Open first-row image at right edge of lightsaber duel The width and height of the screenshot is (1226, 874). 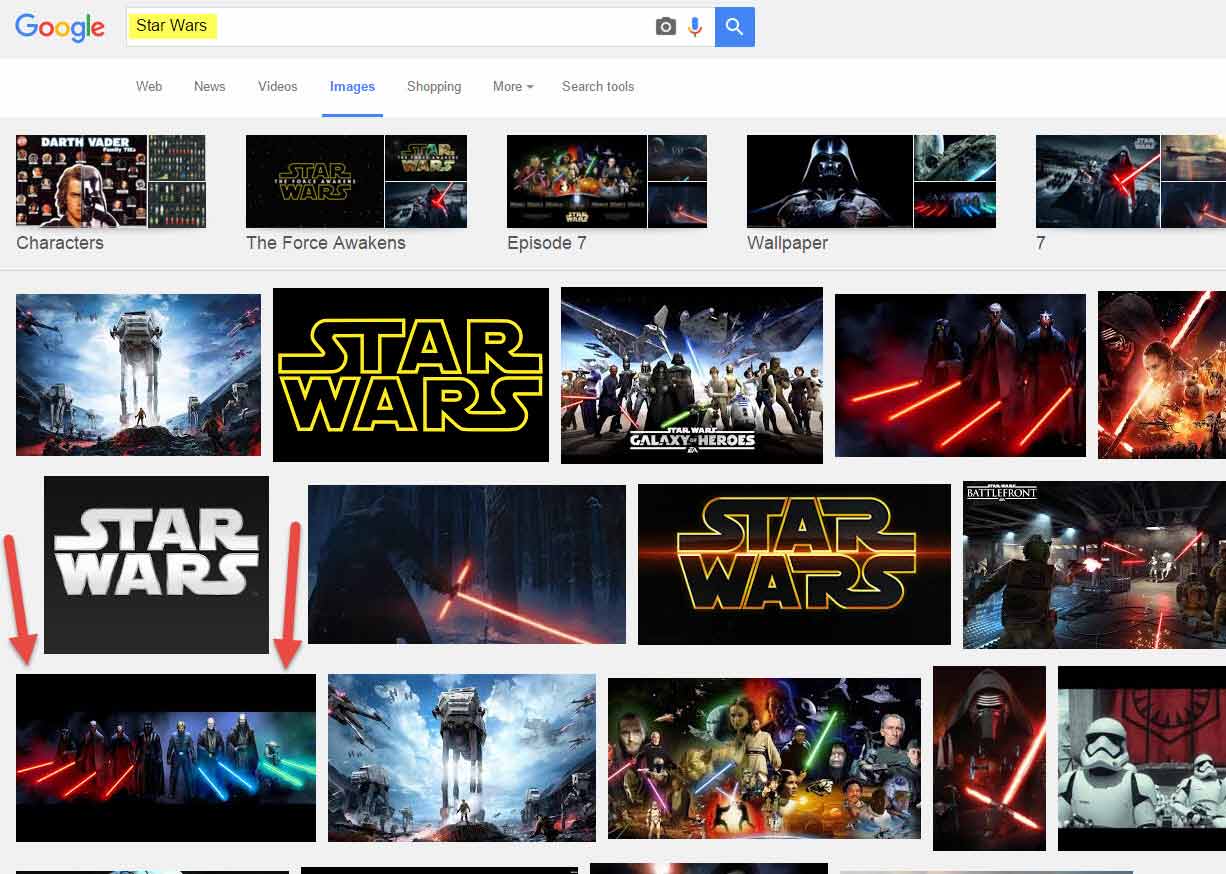click(x=1162, y=375)
